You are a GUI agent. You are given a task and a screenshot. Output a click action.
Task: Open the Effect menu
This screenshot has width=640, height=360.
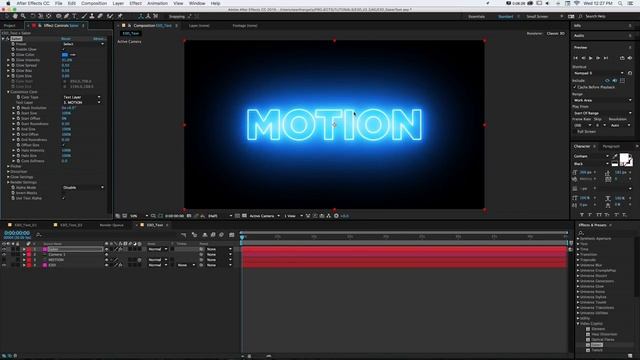pos(136,3)
